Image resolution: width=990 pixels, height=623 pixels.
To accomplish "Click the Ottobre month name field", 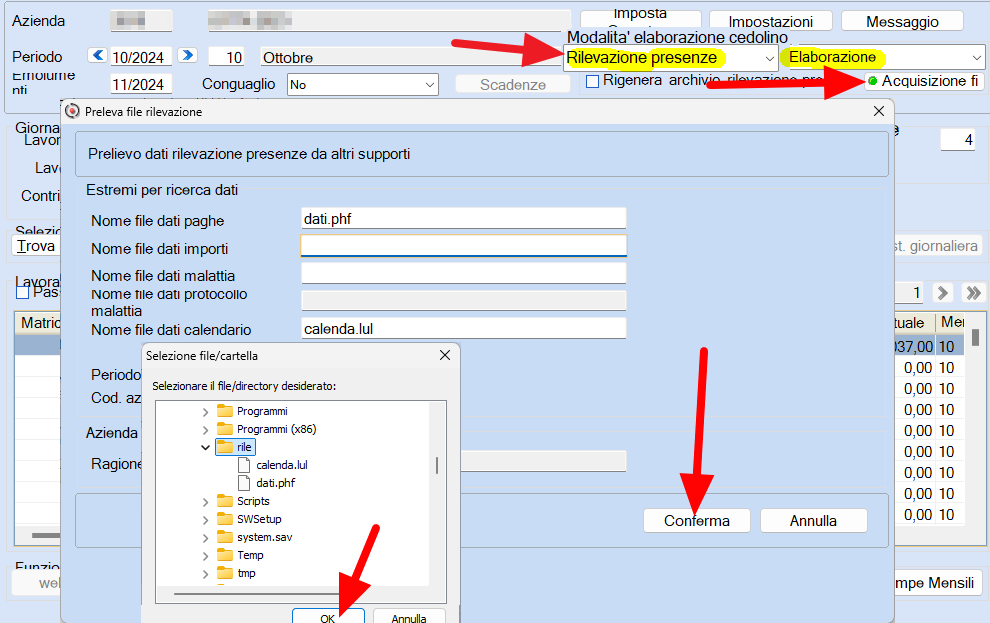I will click(x=410, y=57).
